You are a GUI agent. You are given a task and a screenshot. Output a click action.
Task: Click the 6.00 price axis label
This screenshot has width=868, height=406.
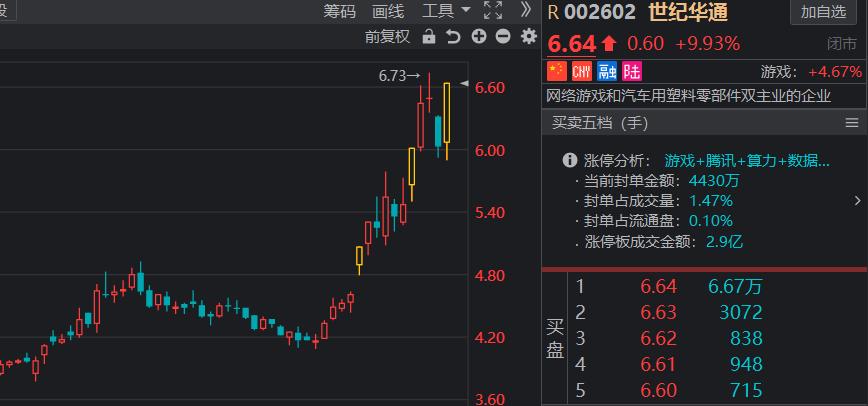[x=490, y=151]
